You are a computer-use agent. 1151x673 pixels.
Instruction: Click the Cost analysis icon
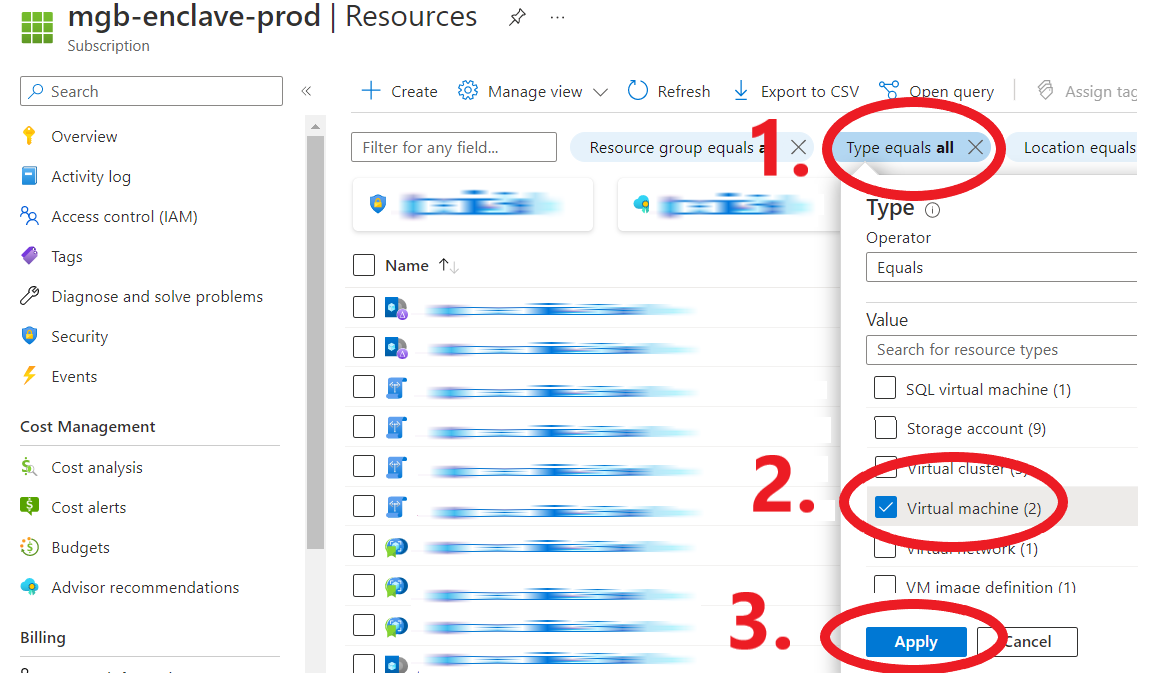(x=29, y=467)
